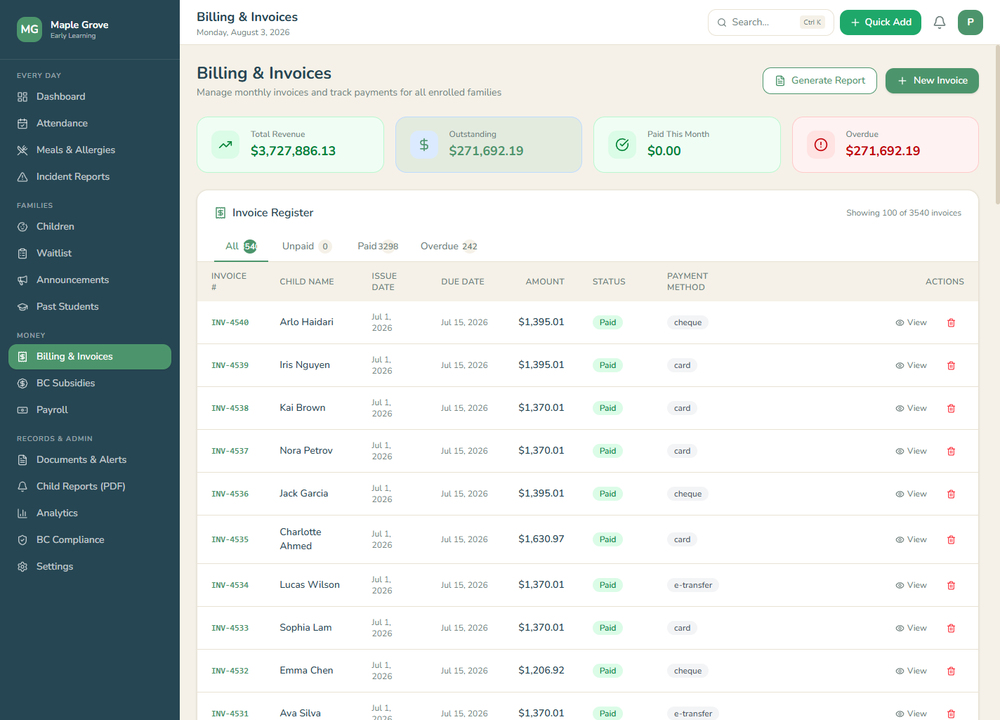Screen dimensions: 1000x720
Task: Click the DUE DATE column header
Action: [x=462, y=282]
